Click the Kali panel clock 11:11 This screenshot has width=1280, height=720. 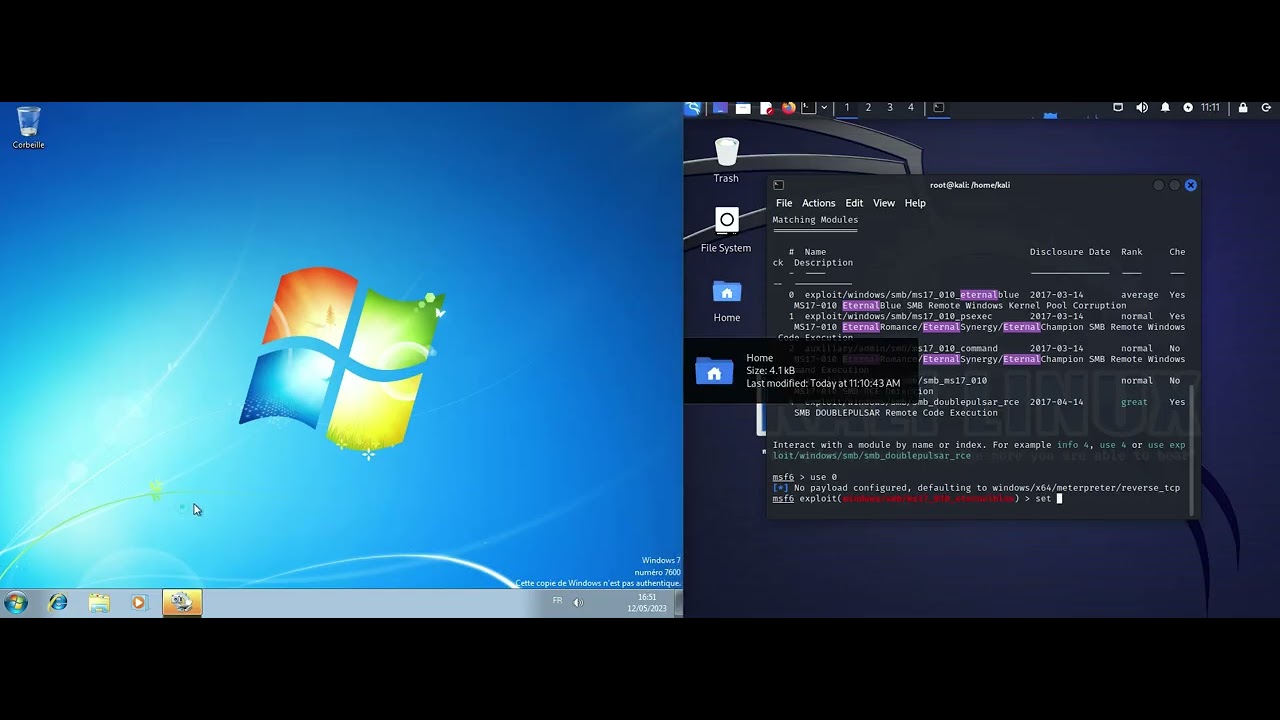click(x=1210, y=108)
